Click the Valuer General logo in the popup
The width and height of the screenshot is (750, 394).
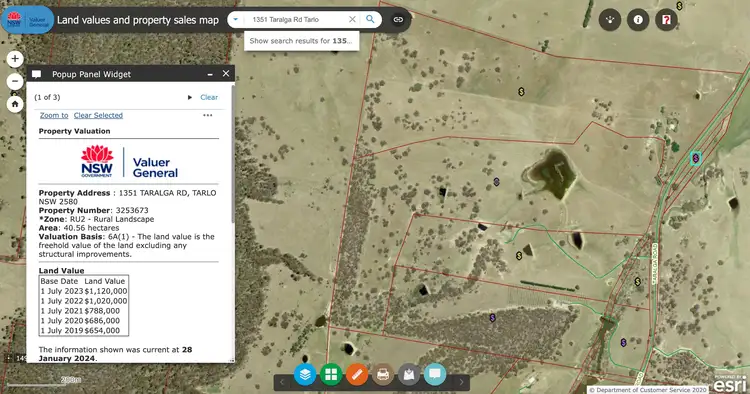(129, 162)
